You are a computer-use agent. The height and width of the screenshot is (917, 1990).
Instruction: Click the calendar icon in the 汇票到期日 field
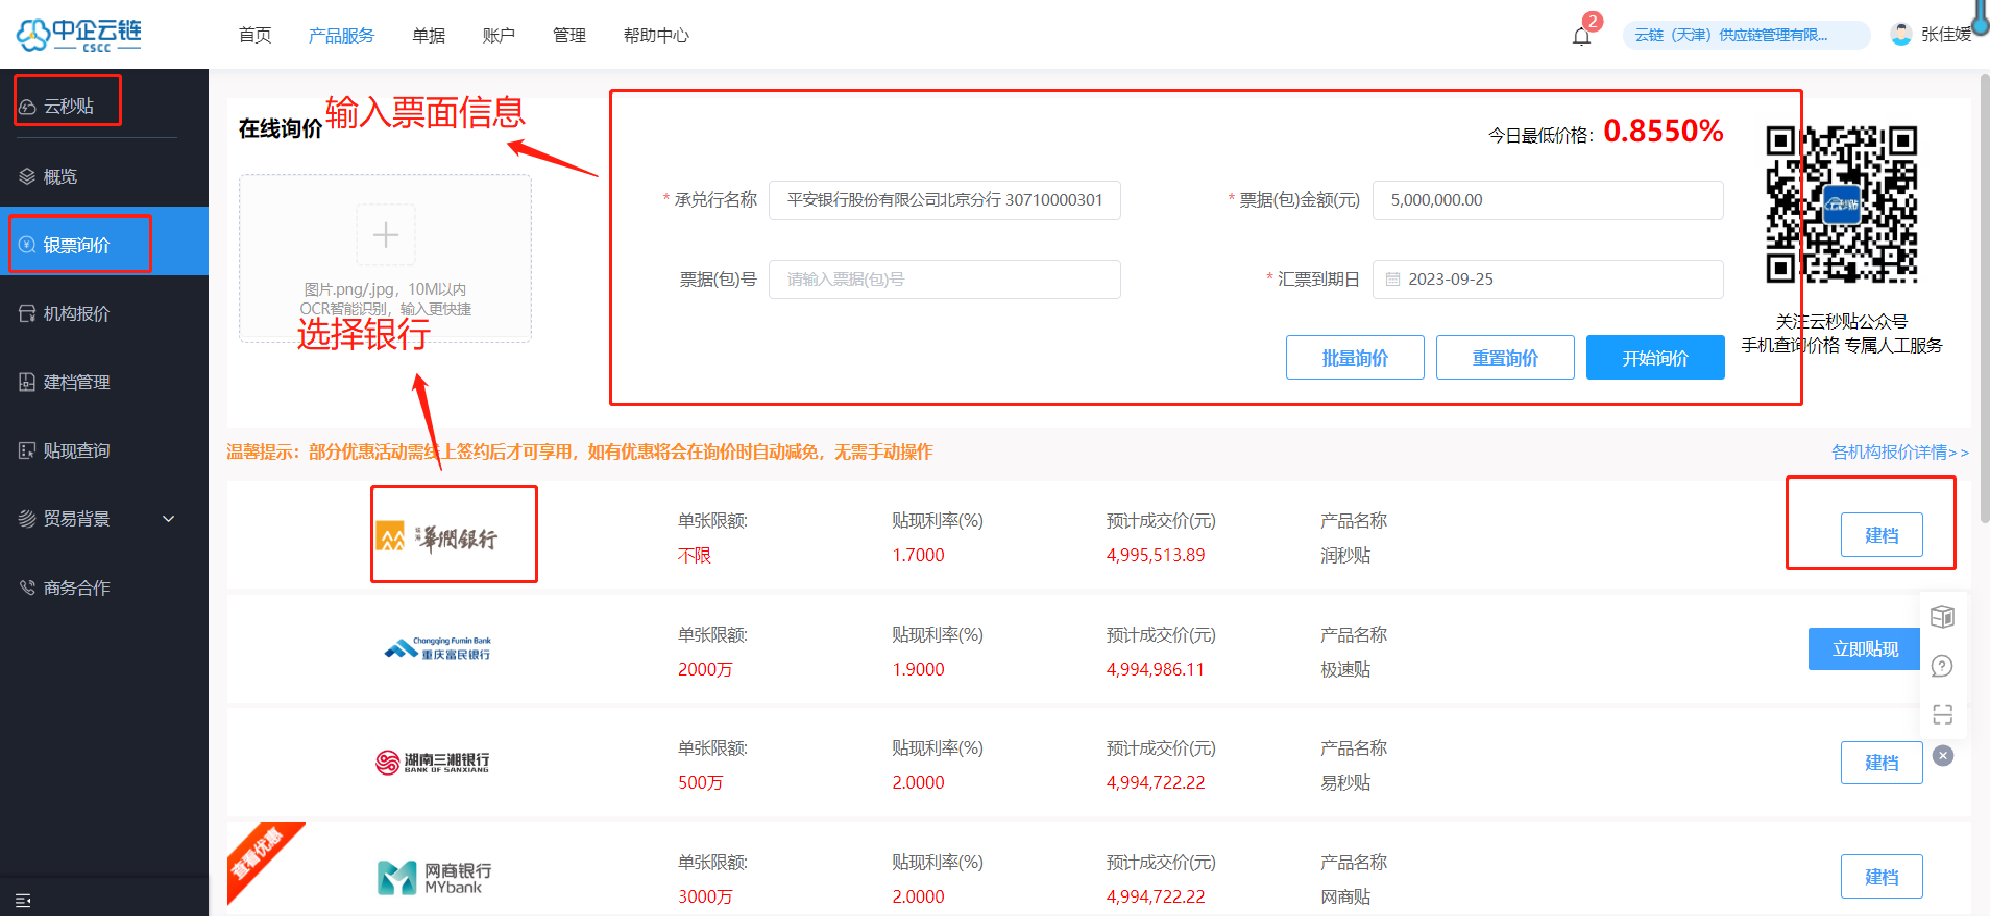tap(1393, 280)
